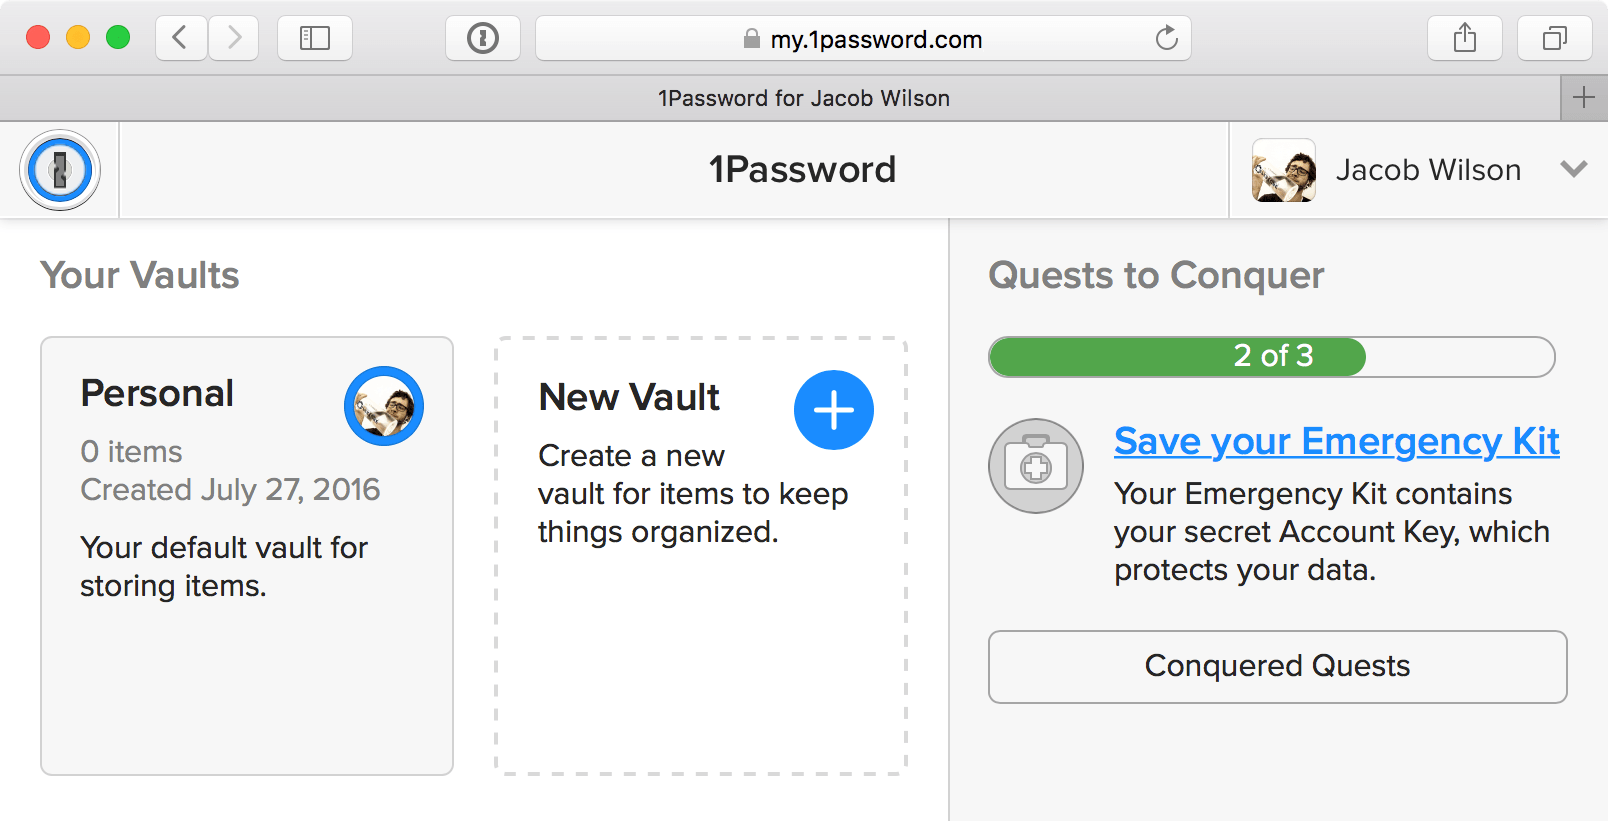
Task: Select the 1Password for Jacob Wilson tab
Action: pyautogui.click(x=803, y=98)
